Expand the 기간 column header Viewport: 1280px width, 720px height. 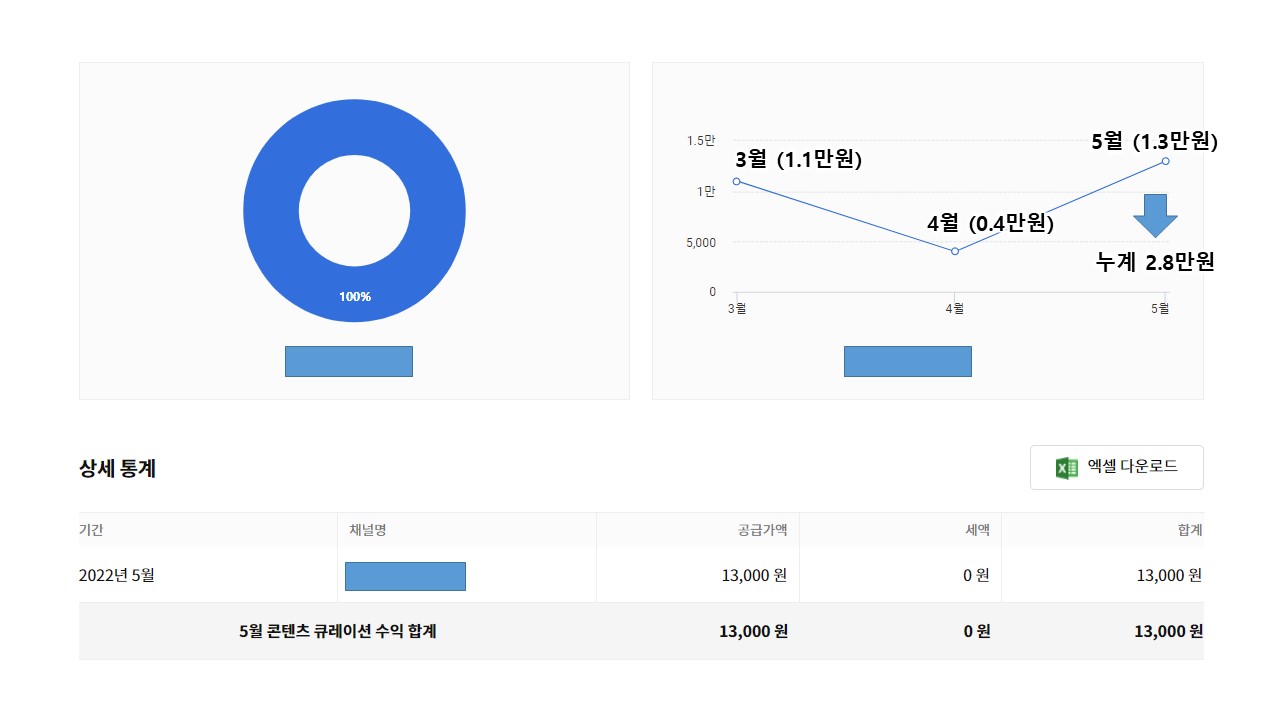click(89, 530)
